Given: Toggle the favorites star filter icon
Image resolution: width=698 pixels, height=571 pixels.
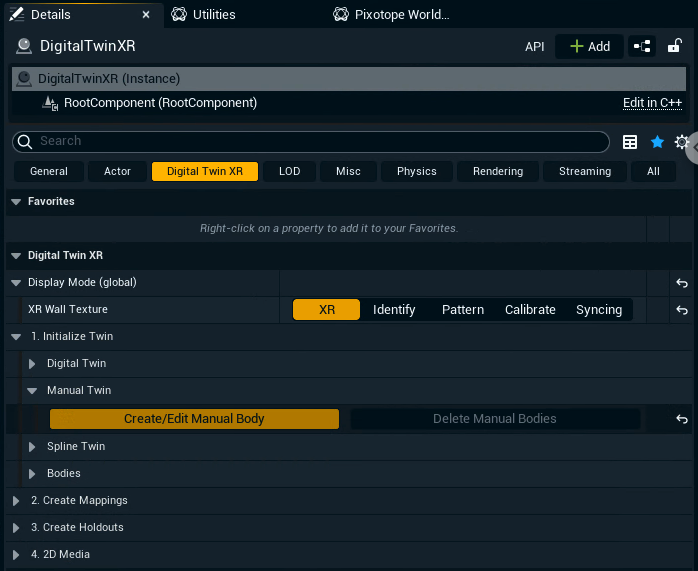Looking at the screenshot, I should (x=657, y=142).
